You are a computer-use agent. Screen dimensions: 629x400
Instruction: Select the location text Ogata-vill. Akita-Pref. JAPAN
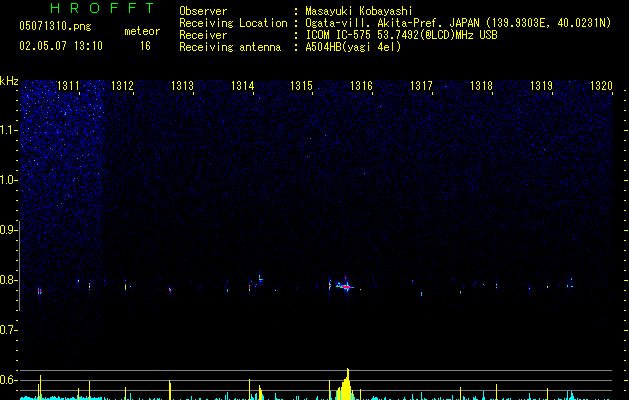click(x=394, y=23)
